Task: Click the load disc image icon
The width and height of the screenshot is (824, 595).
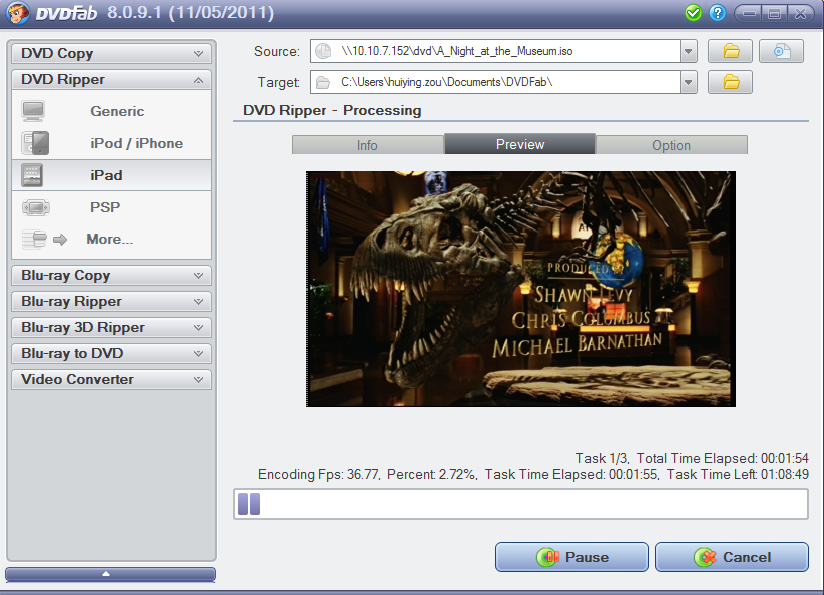Action: (781, 51)
